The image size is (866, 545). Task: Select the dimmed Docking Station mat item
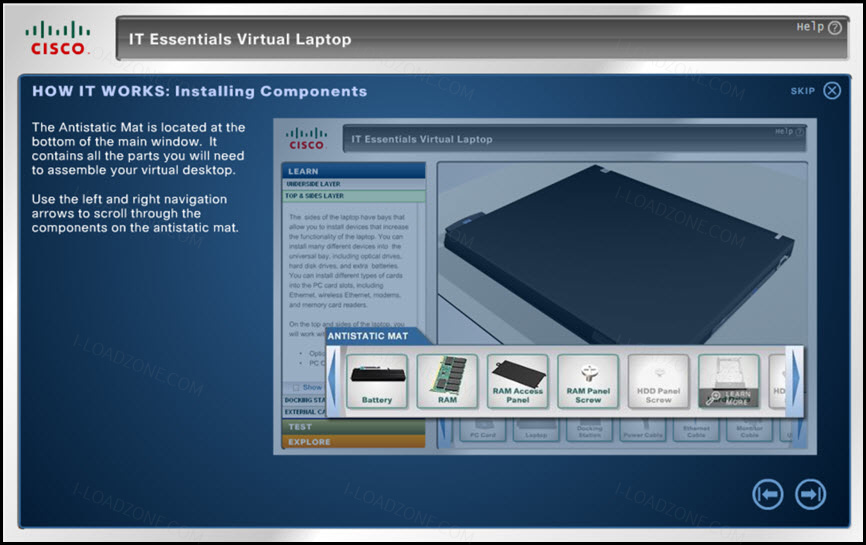pyautogui.click(x=589, y=430)
